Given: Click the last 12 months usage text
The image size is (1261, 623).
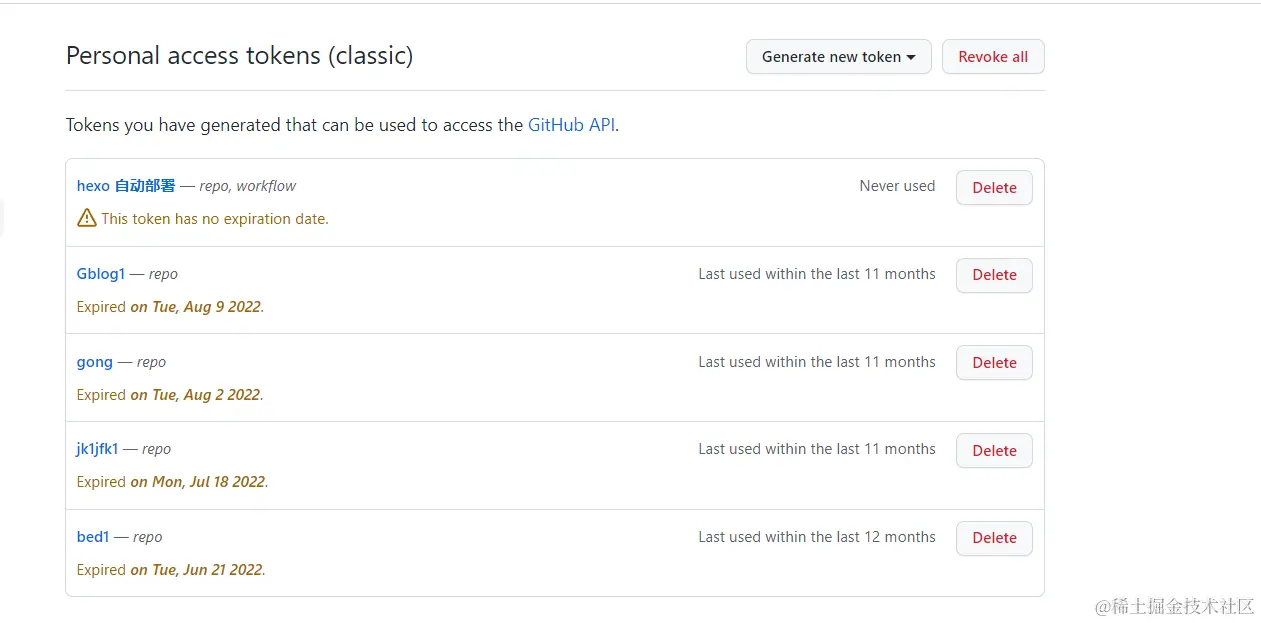Looking at the screenshot, I should (x=816, y=537).
